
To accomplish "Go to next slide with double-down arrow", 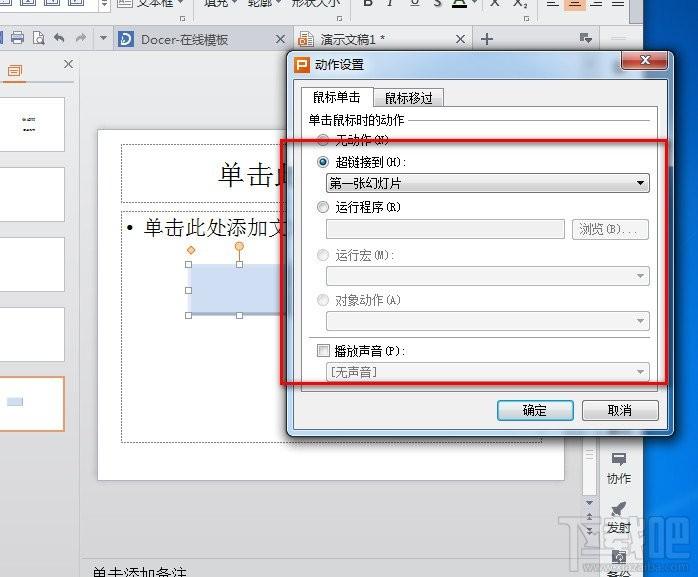I will click(589, 530).
